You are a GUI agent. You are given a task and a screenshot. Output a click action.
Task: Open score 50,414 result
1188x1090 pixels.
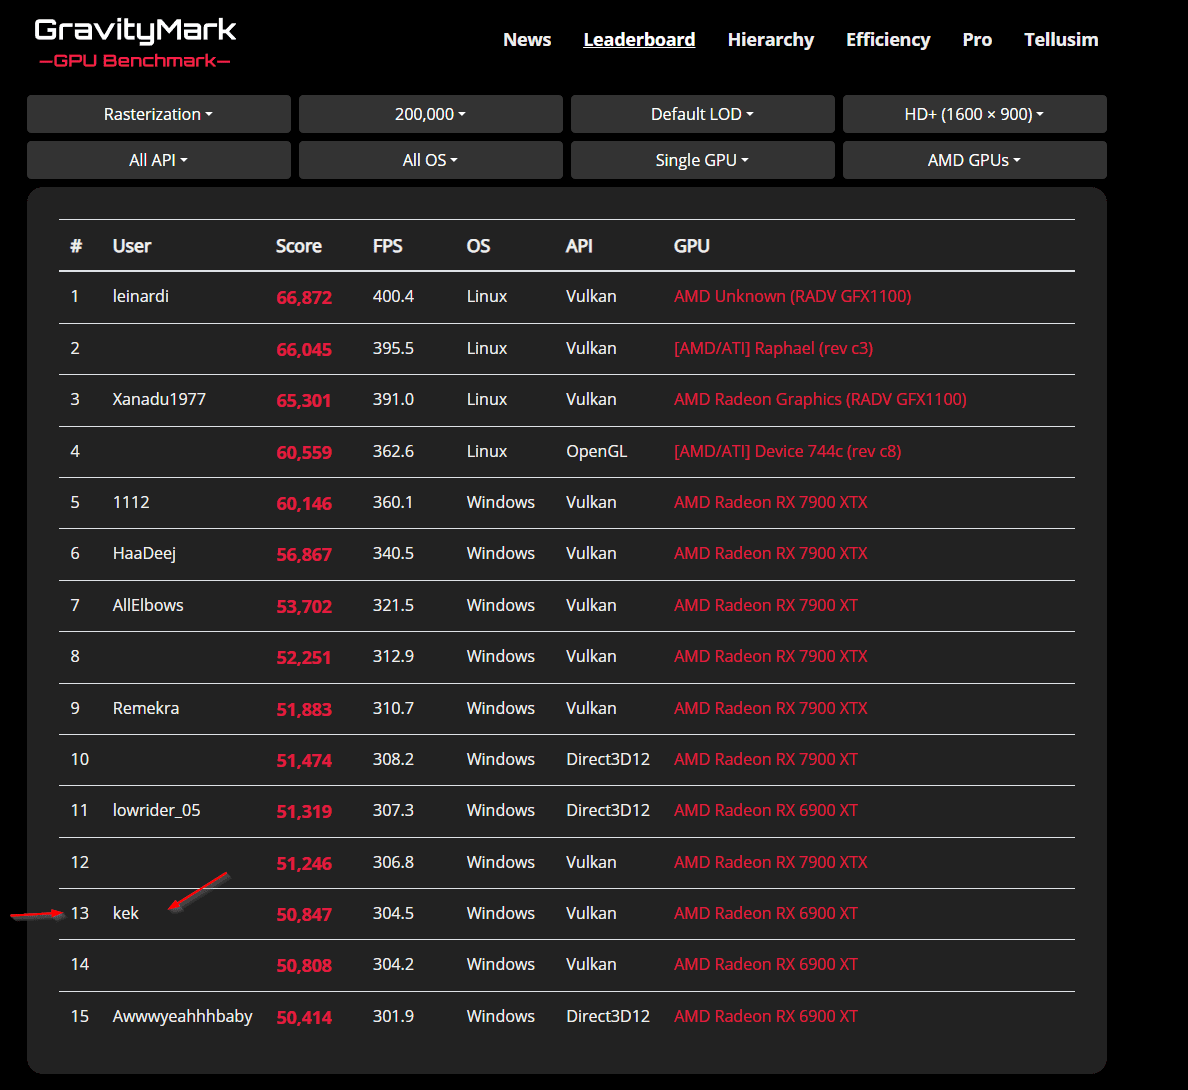pos(304,1017)
